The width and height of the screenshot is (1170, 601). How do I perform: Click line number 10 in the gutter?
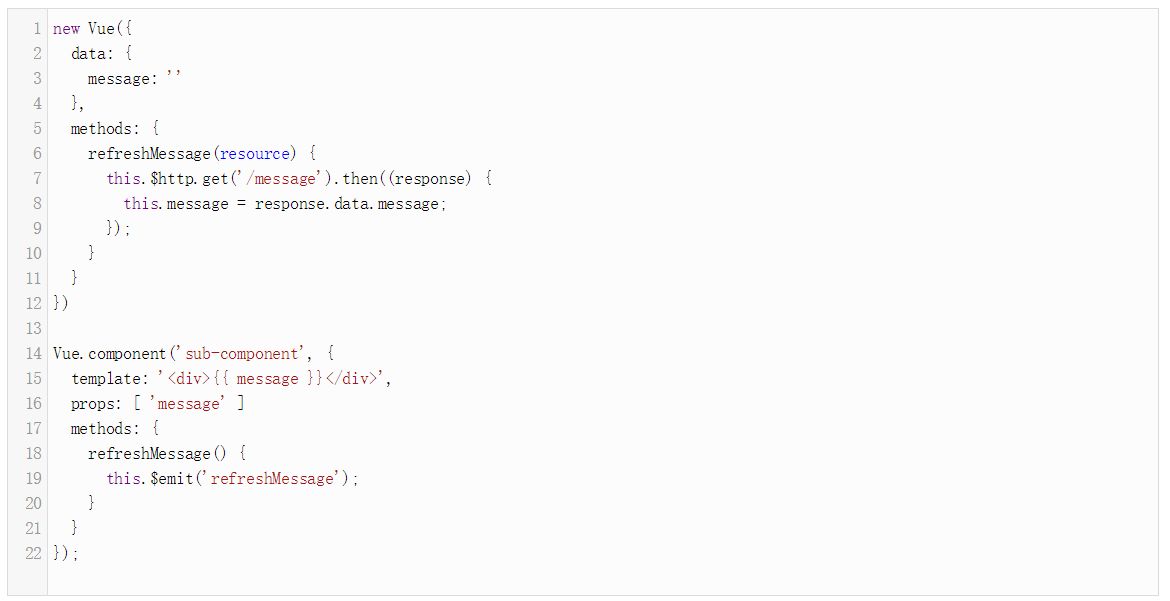[34, 254]
